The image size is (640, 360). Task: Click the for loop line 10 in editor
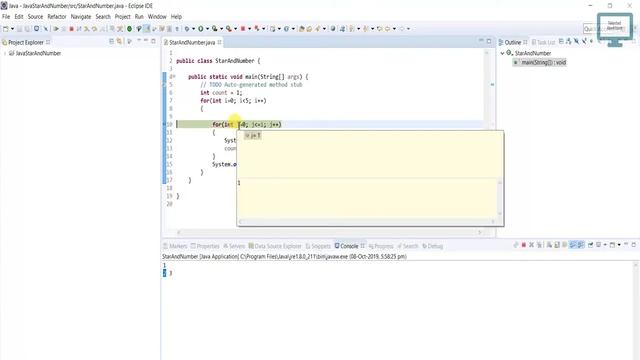pyautogui.click(x=247, y=124)
